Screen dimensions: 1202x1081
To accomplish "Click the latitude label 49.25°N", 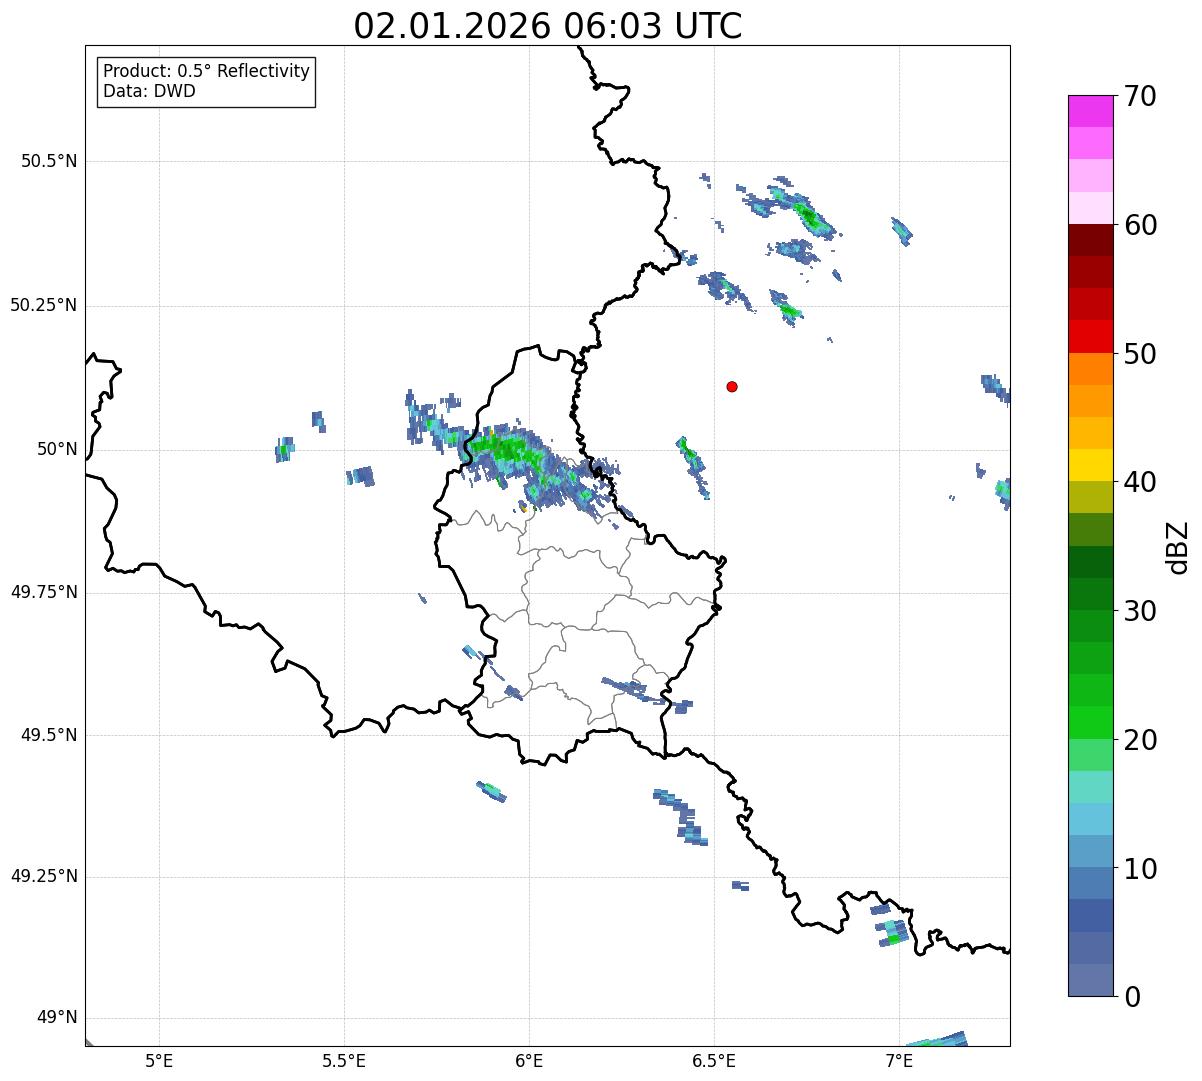I will pyautogui.click(x=43, y=876).
